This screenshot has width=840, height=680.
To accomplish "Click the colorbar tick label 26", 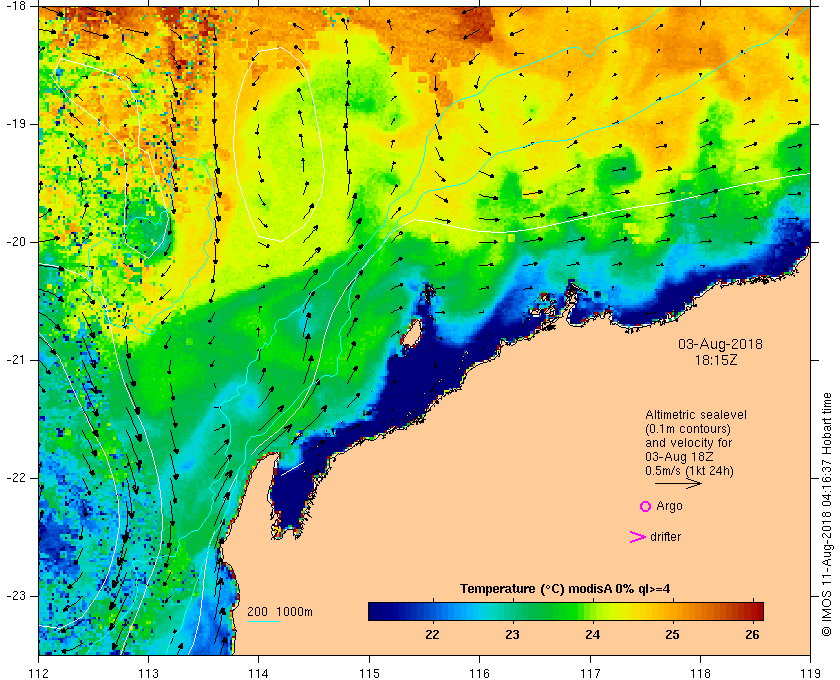I will pyautogui.click(x=753, y=635).
